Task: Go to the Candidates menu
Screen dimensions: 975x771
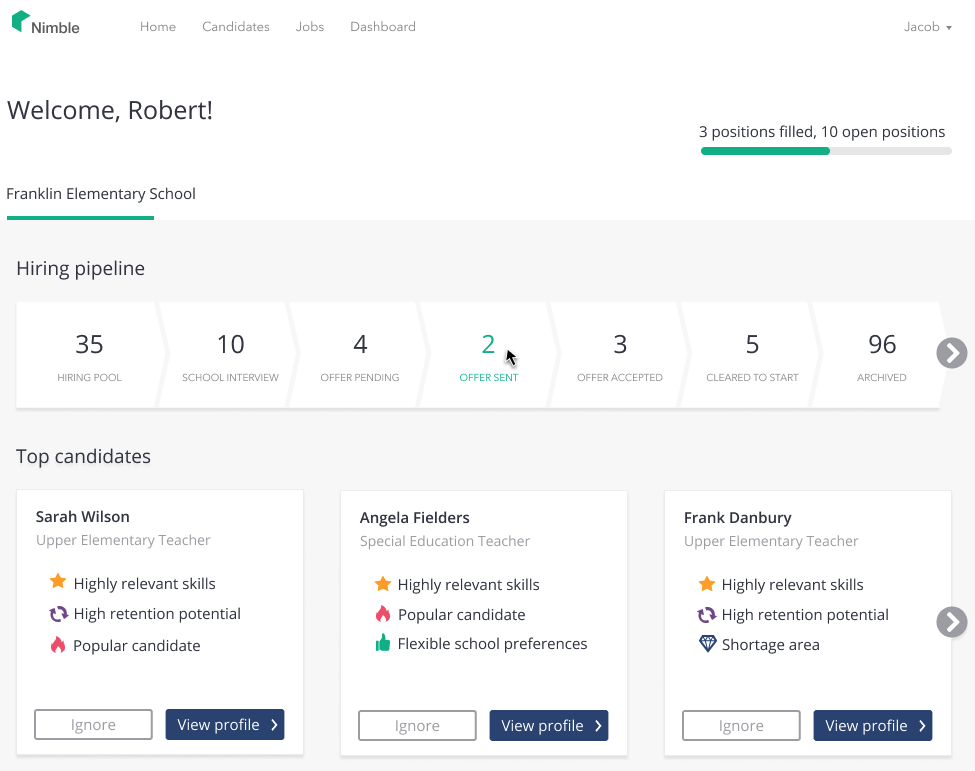Action: [x=236, y=27]
